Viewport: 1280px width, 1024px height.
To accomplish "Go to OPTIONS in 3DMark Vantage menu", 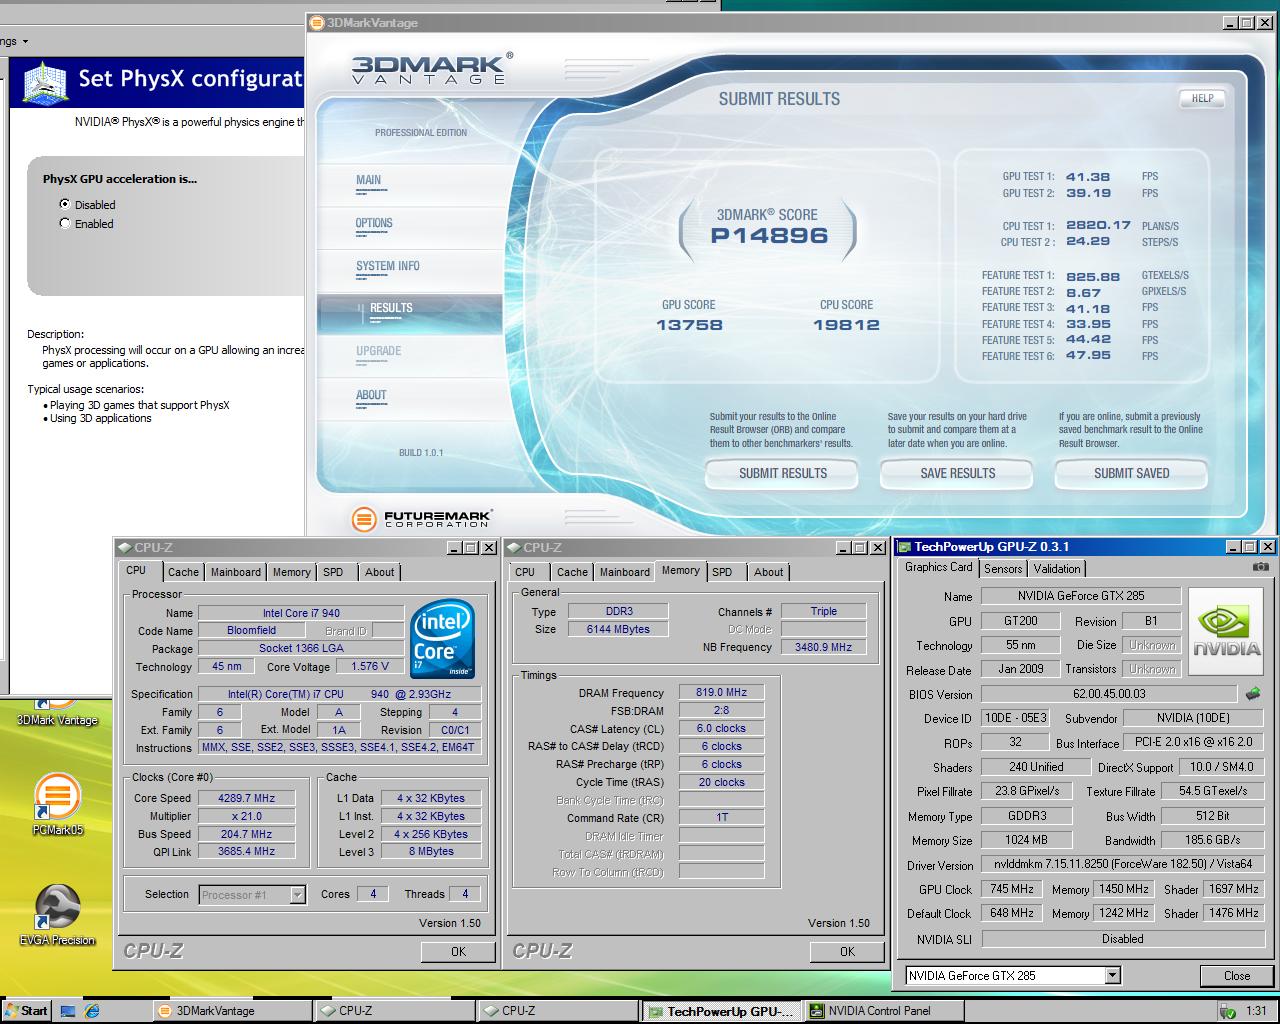I will [x=374, y=224].
